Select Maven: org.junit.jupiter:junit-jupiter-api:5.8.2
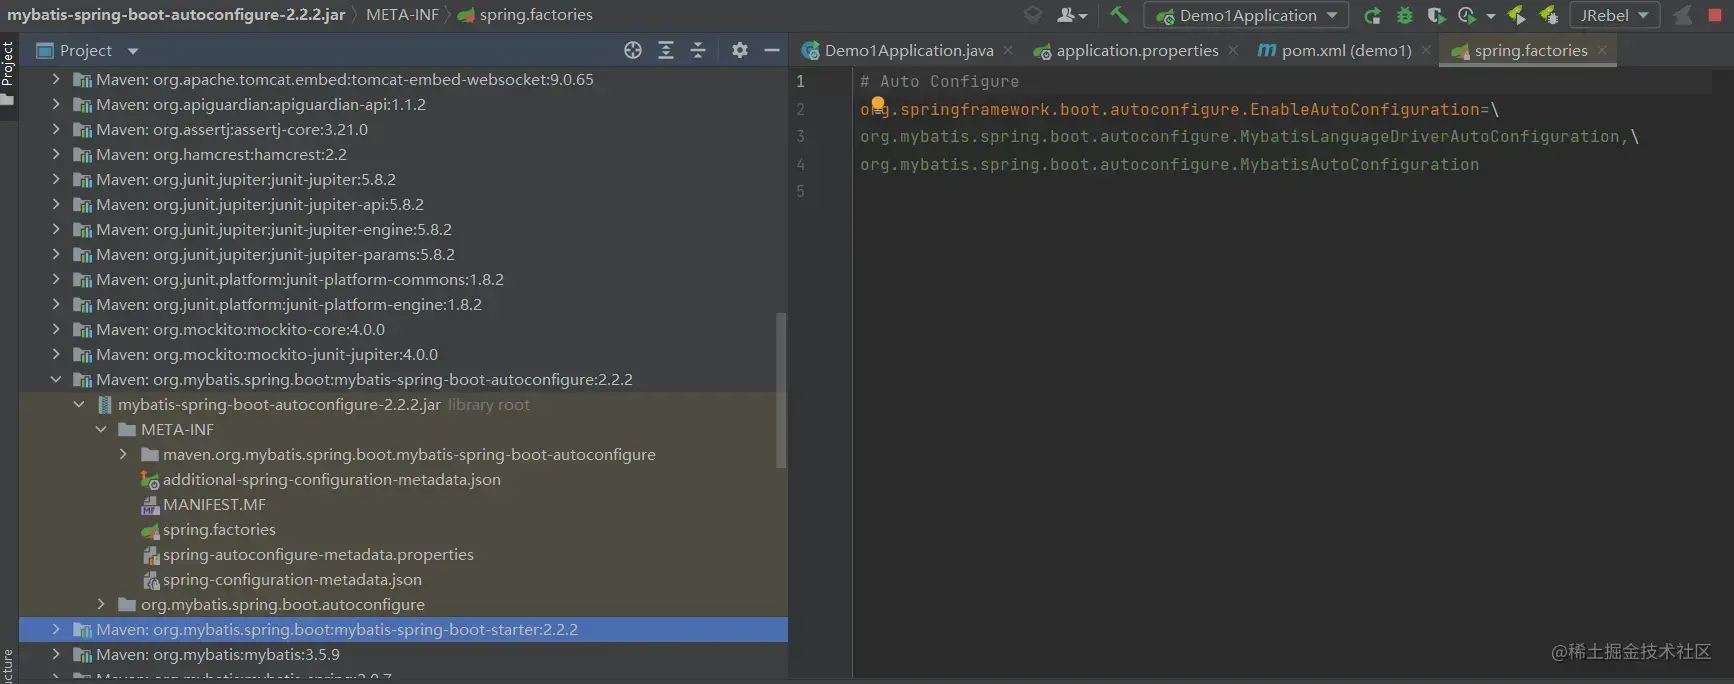Viewport: 1734px width, 684px height. [259, 204]
